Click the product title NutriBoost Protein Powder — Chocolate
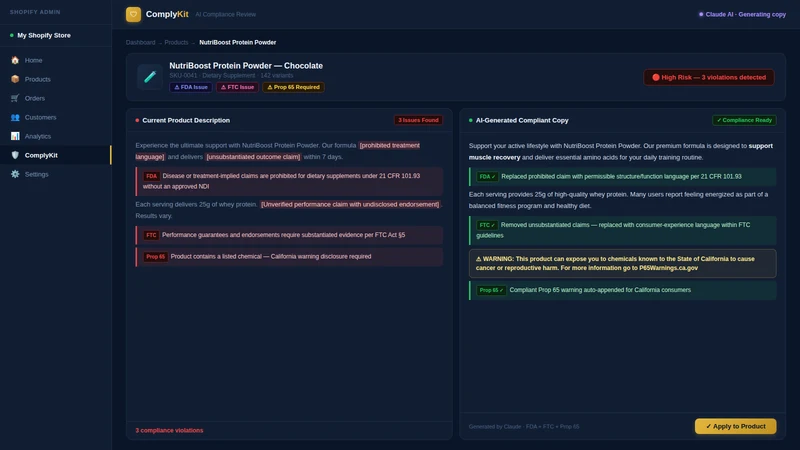Viewport: 800px width, 450px height. (246, 66)
